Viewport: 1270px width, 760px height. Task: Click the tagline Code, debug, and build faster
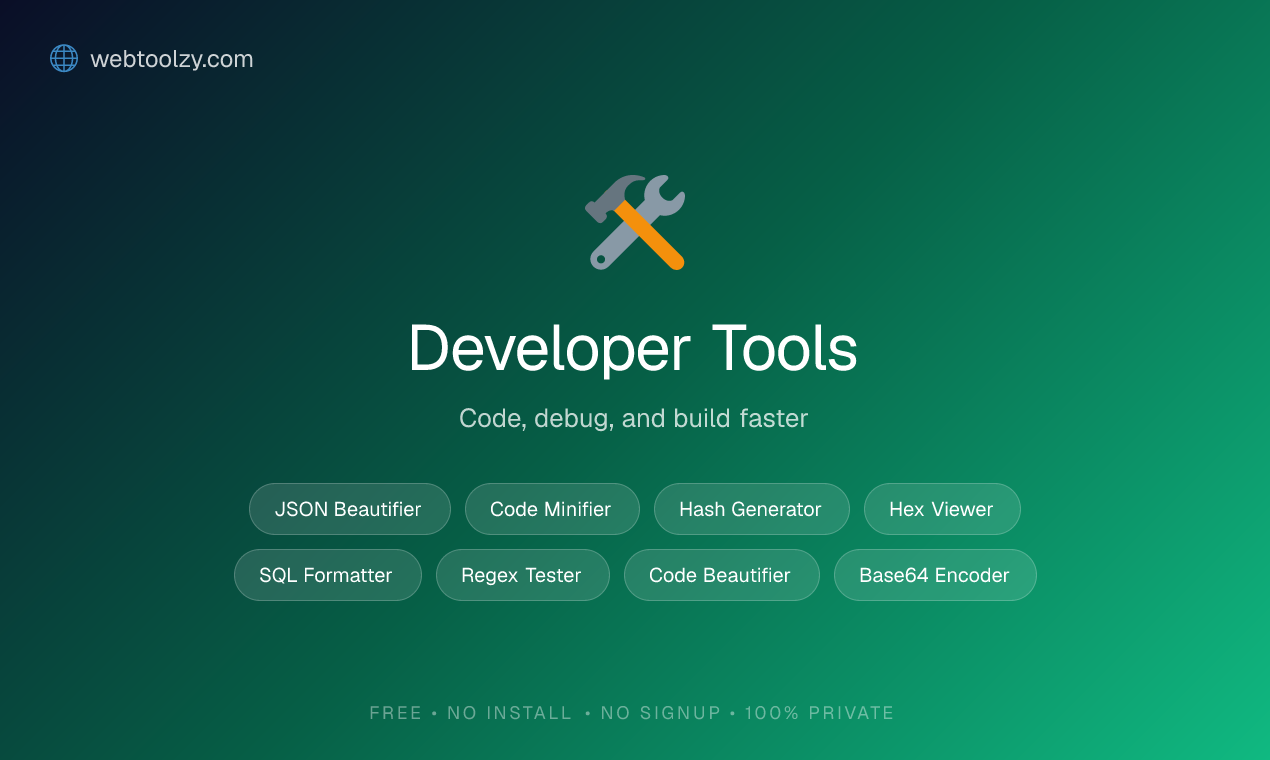[x=633, y=418]
